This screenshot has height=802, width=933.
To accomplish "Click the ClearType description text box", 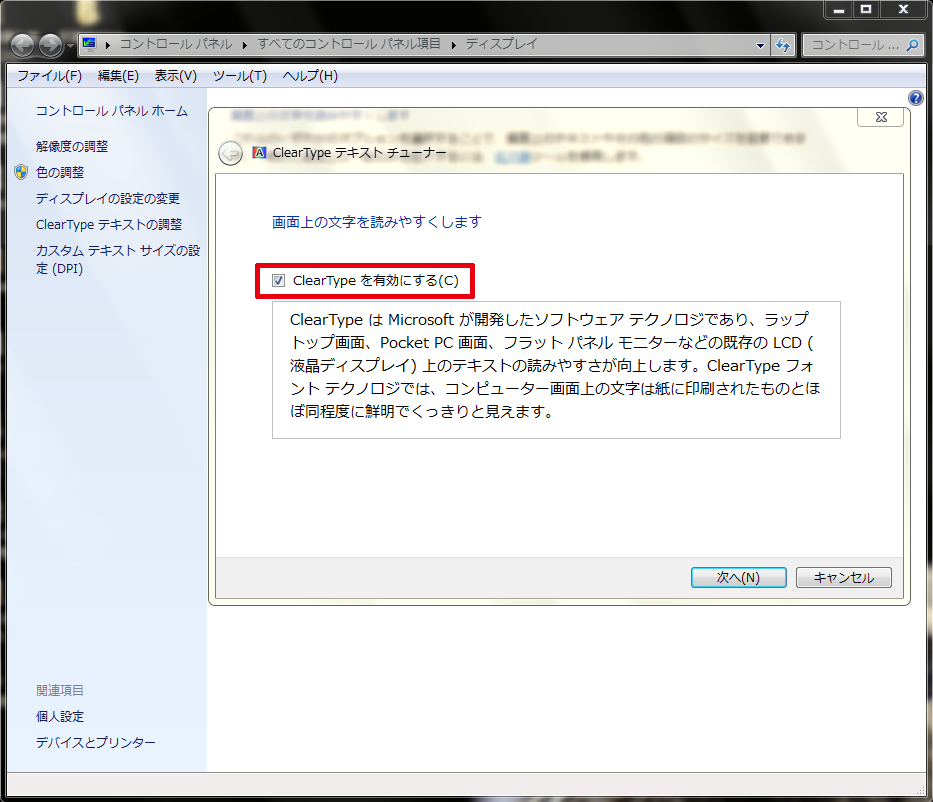I will click(x=556, y=370).
